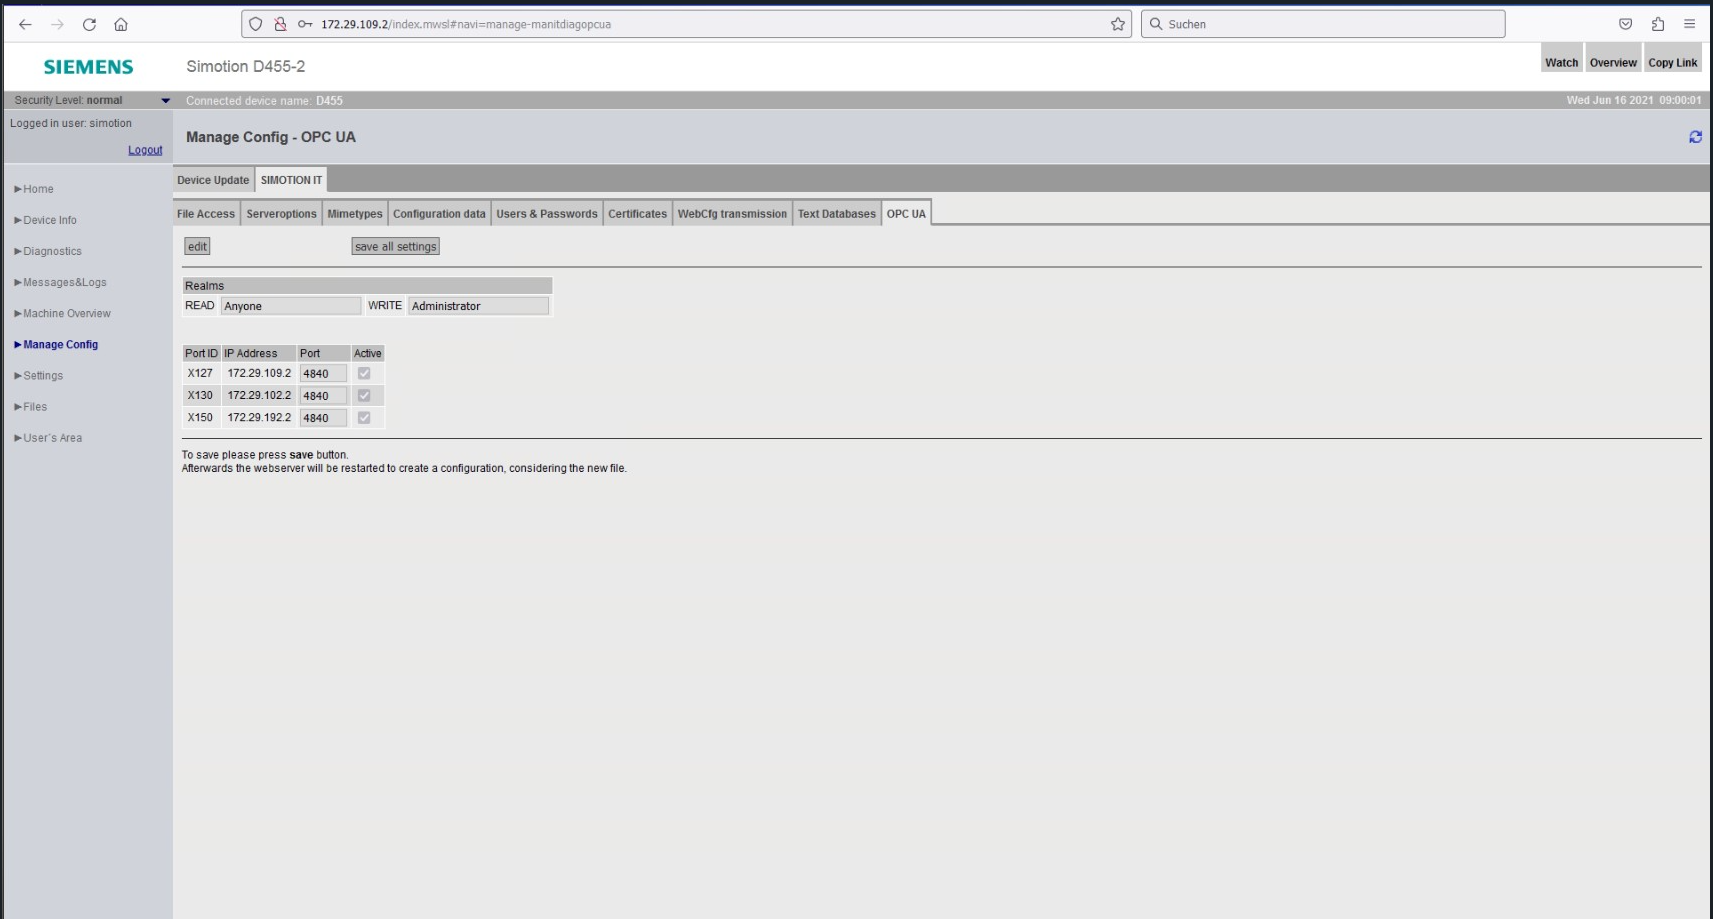
Task: Click the Copy Link button
Action: pyautogui.click(x=1672, y=58)
